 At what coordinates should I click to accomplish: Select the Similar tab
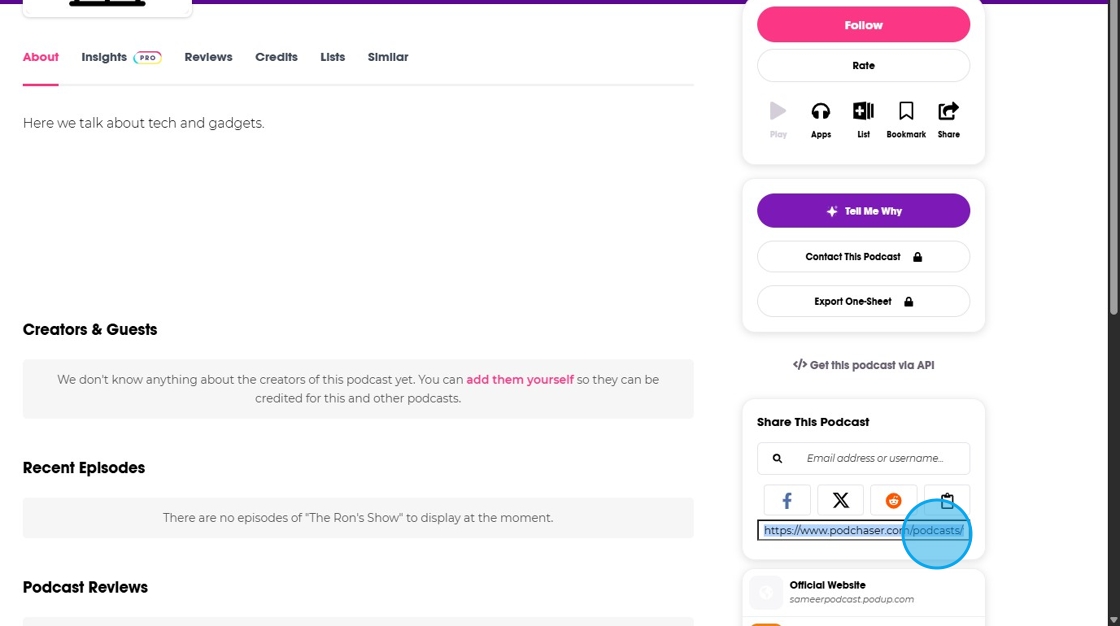(x=388, y=57)
